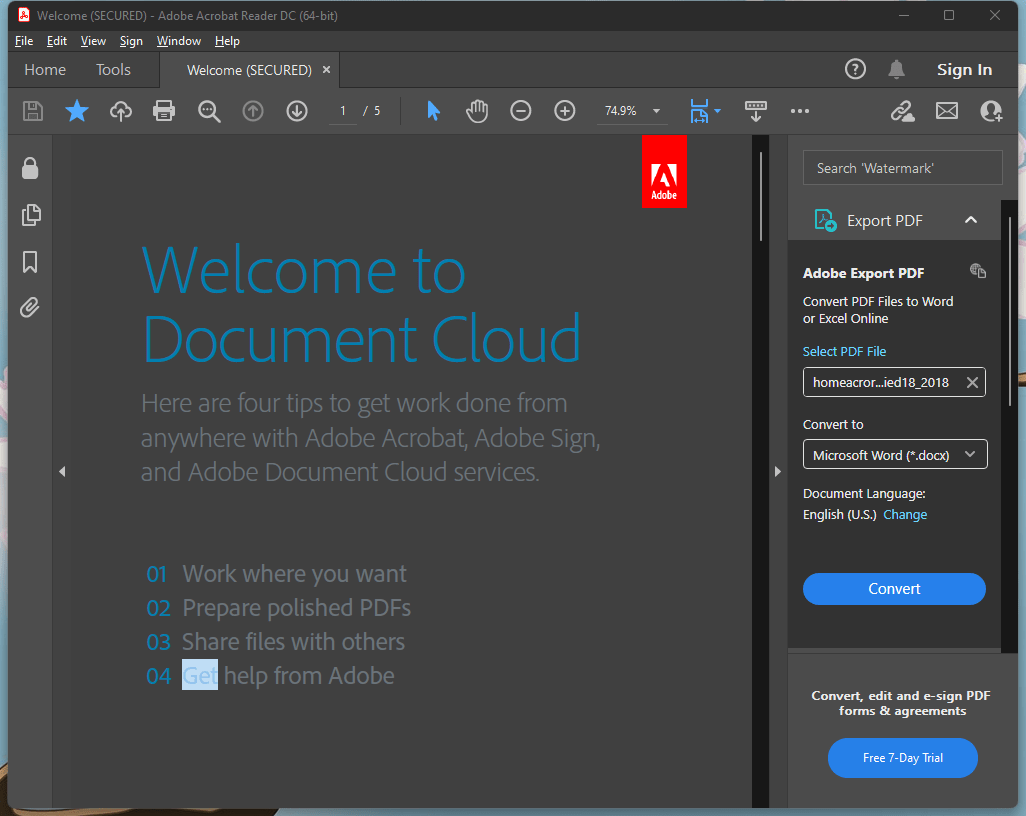The image size is (1026, 816).
Task: Switch to the Home tab
Action: coord(44,69)
